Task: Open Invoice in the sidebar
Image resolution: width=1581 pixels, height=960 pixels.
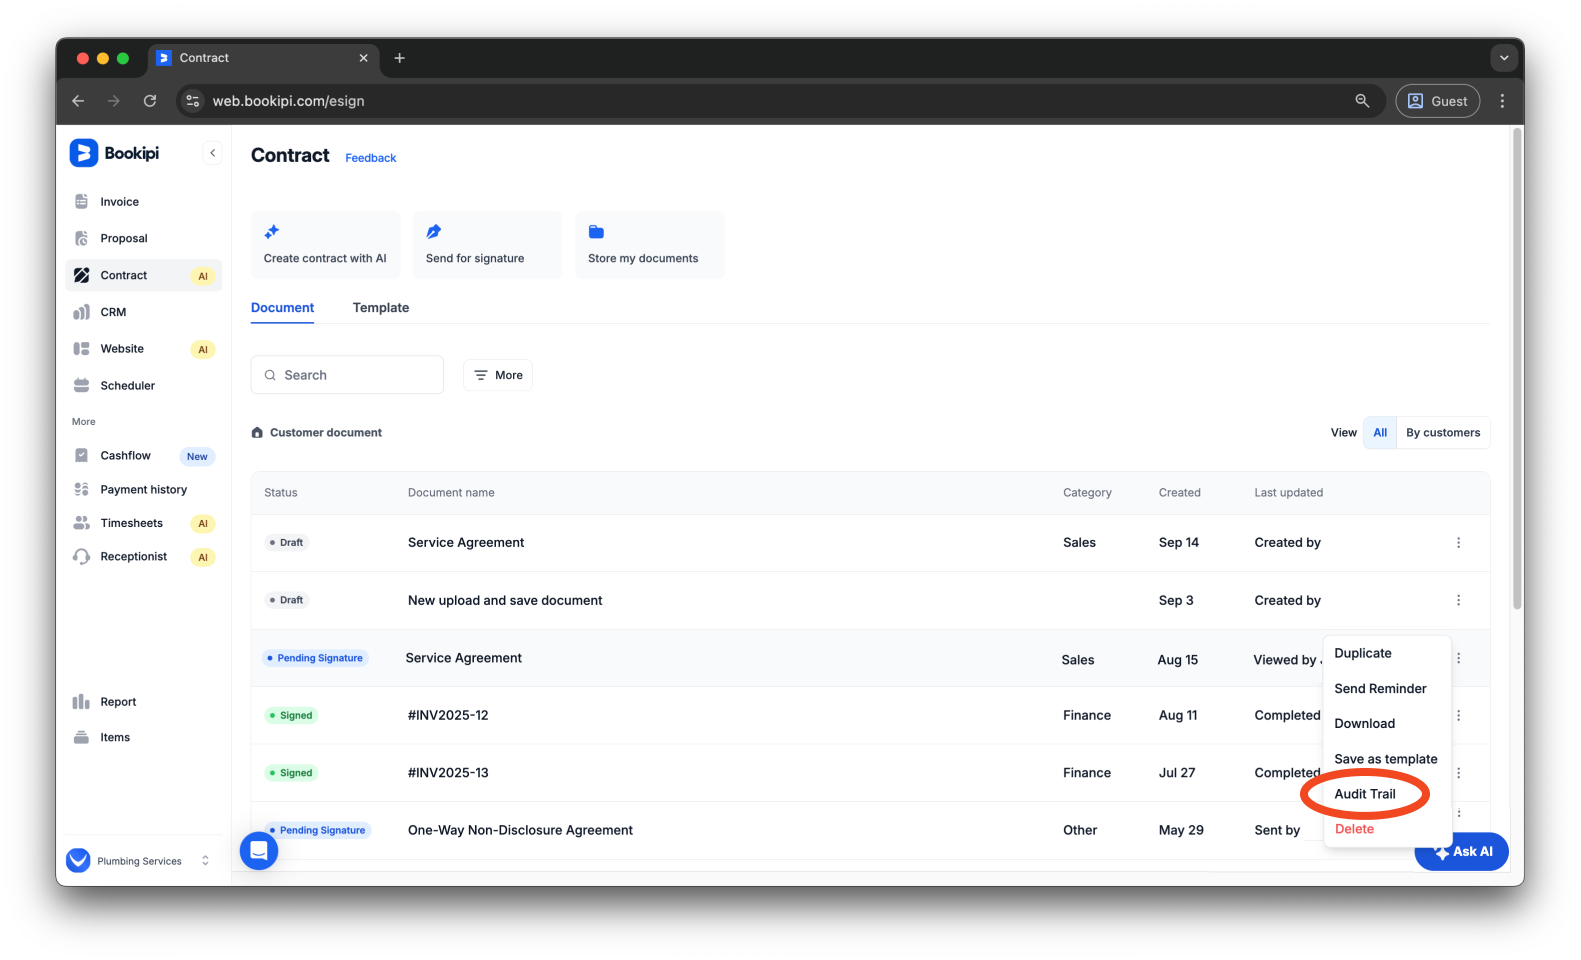Action: pos(119,202)
